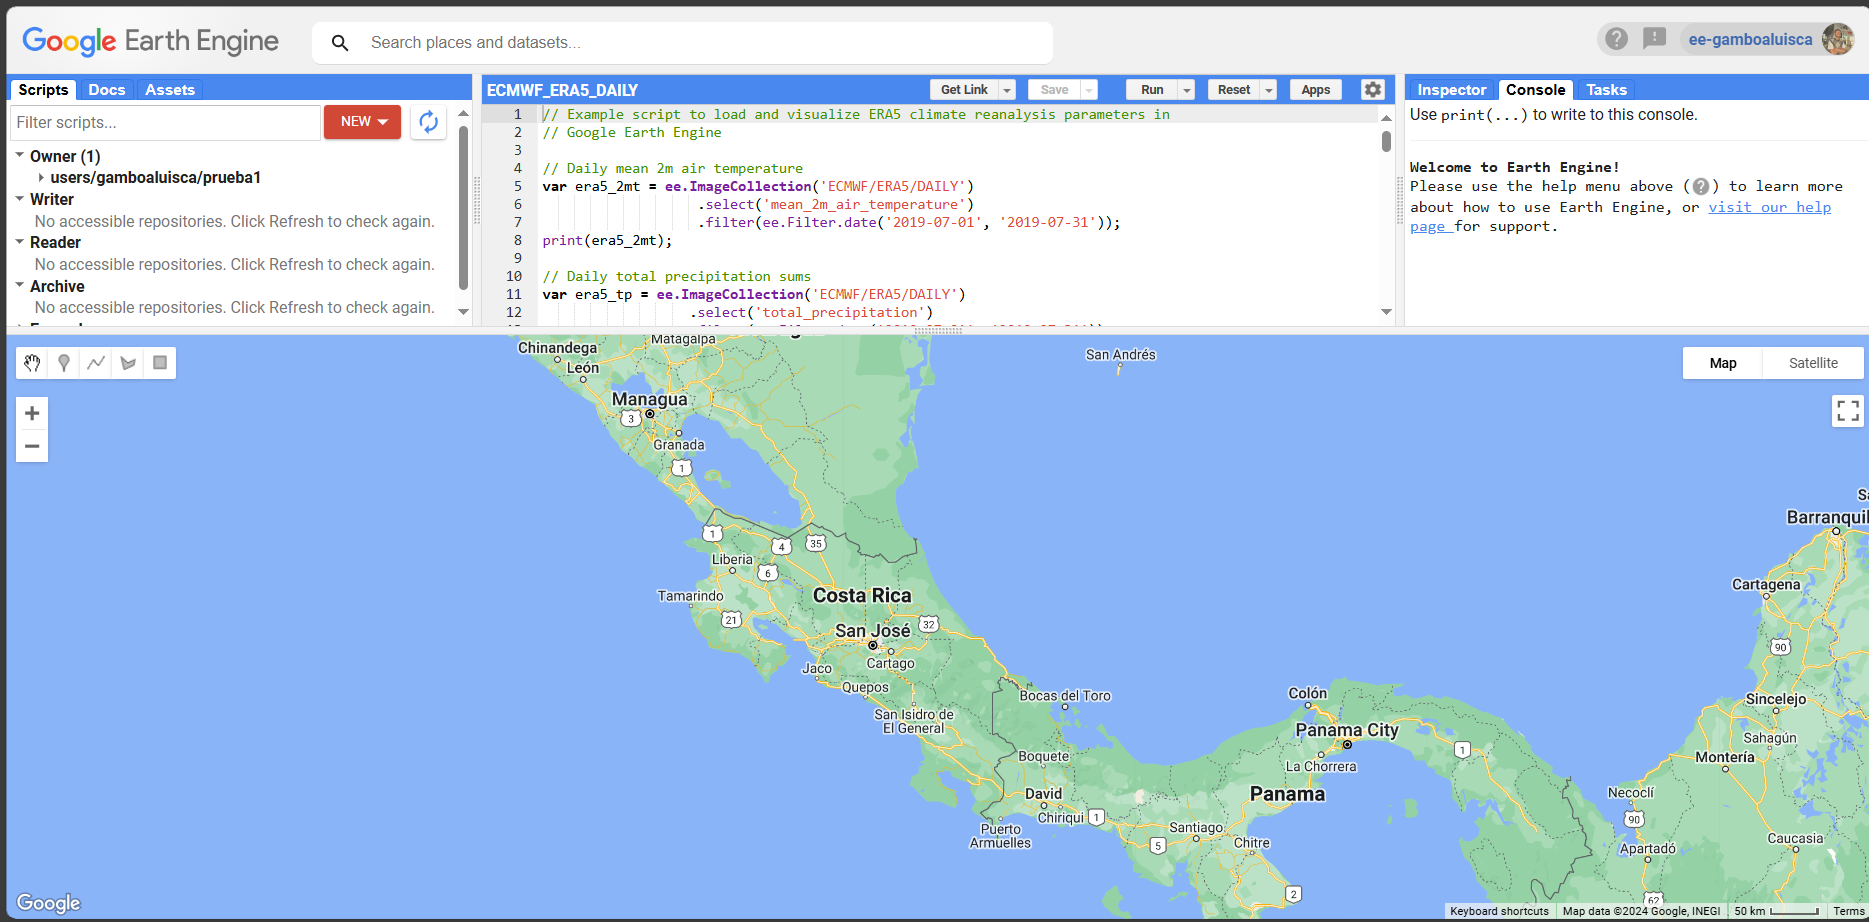Click the San José label on map

873,631
